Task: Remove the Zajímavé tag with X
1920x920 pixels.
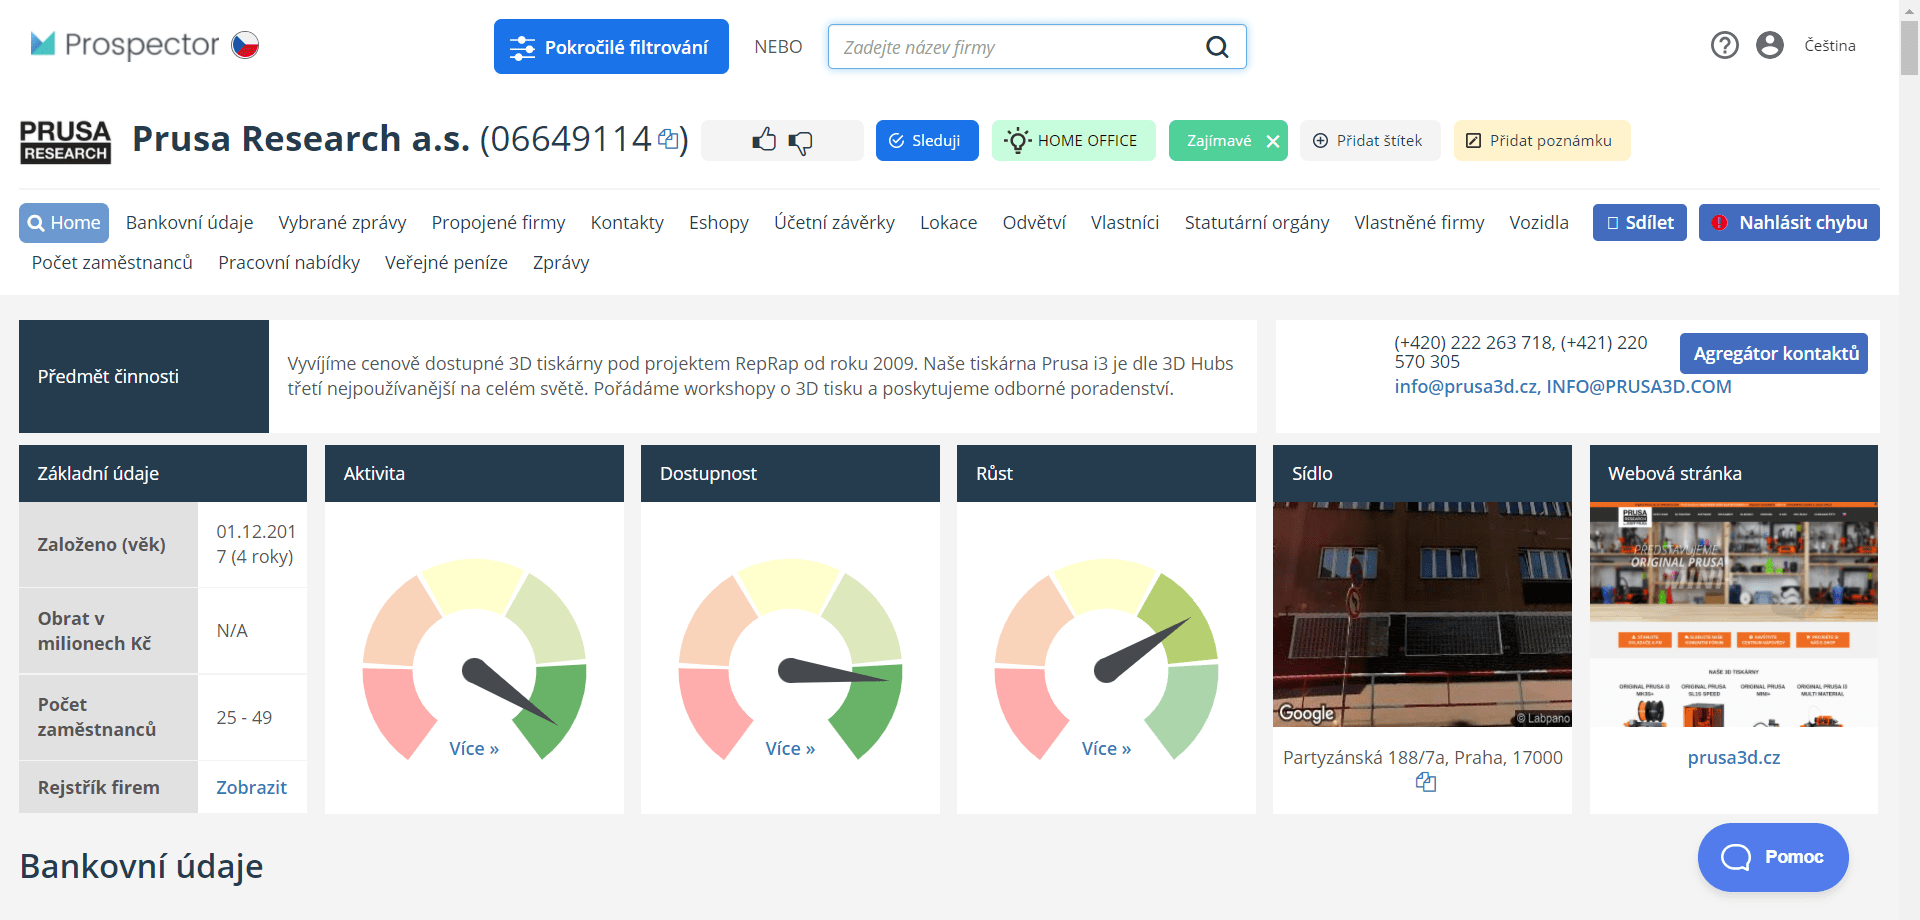Action: [1273, 141]
